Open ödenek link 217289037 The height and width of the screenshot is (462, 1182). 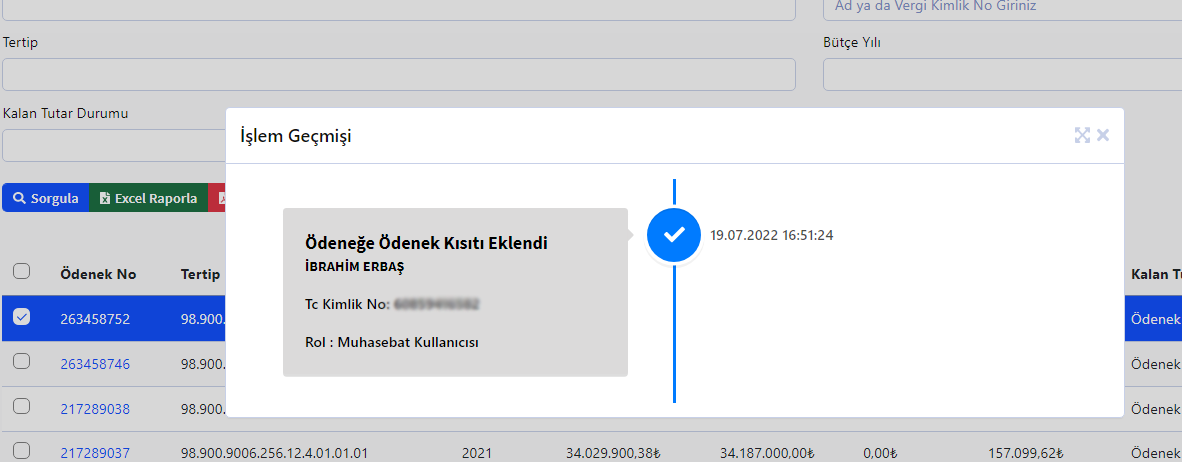pos(95,453)
